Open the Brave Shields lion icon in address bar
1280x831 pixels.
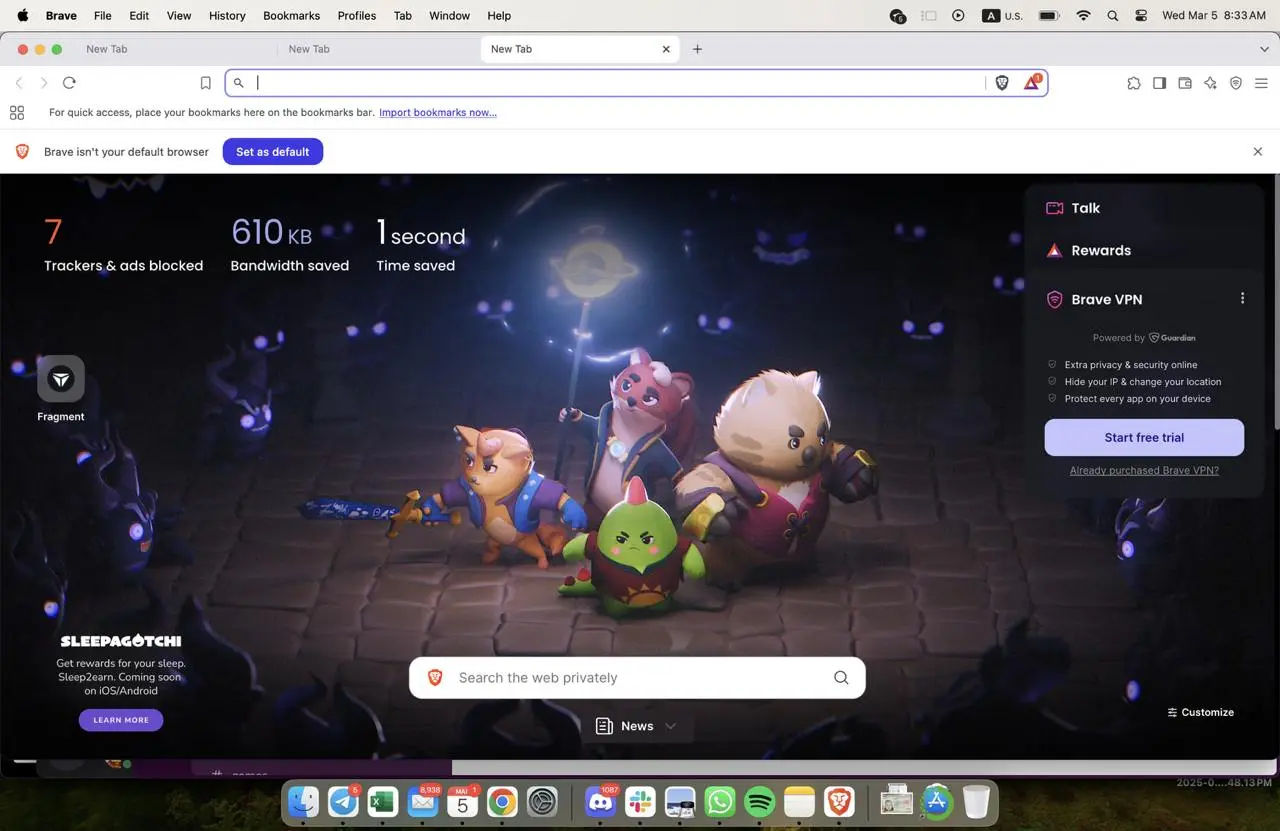coord(1002,83)
